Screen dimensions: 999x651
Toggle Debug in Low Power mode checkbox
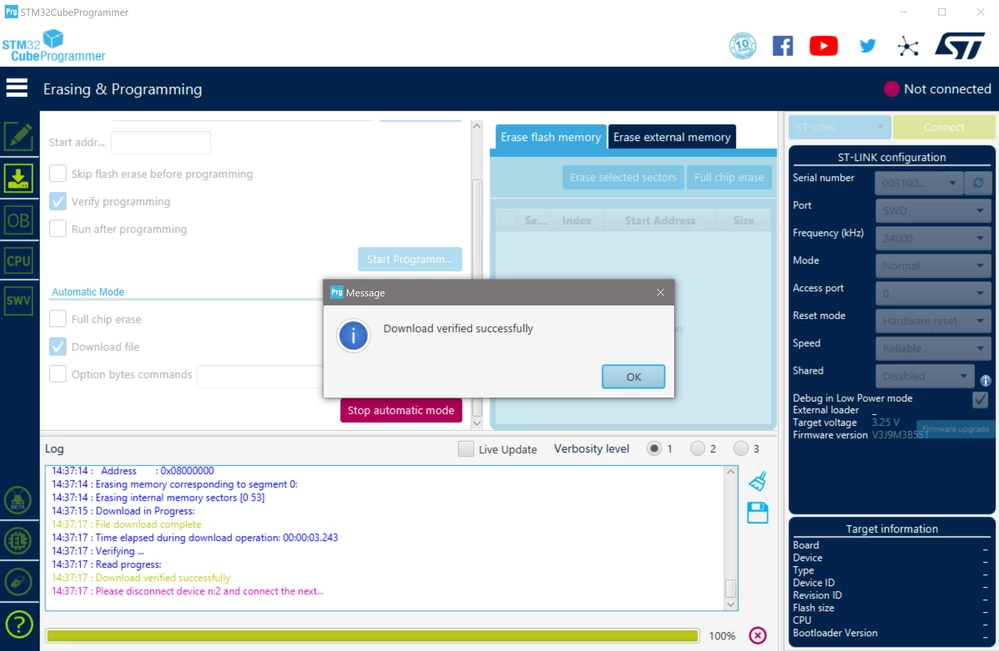pyautogui.click(x=980, y=399)
